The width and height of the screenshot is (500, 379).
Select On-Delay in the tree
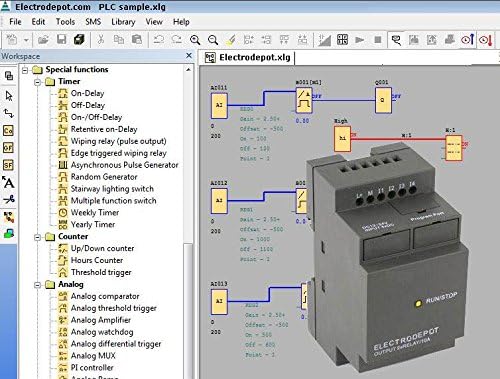pyautogui.click(x=87, y=93)
